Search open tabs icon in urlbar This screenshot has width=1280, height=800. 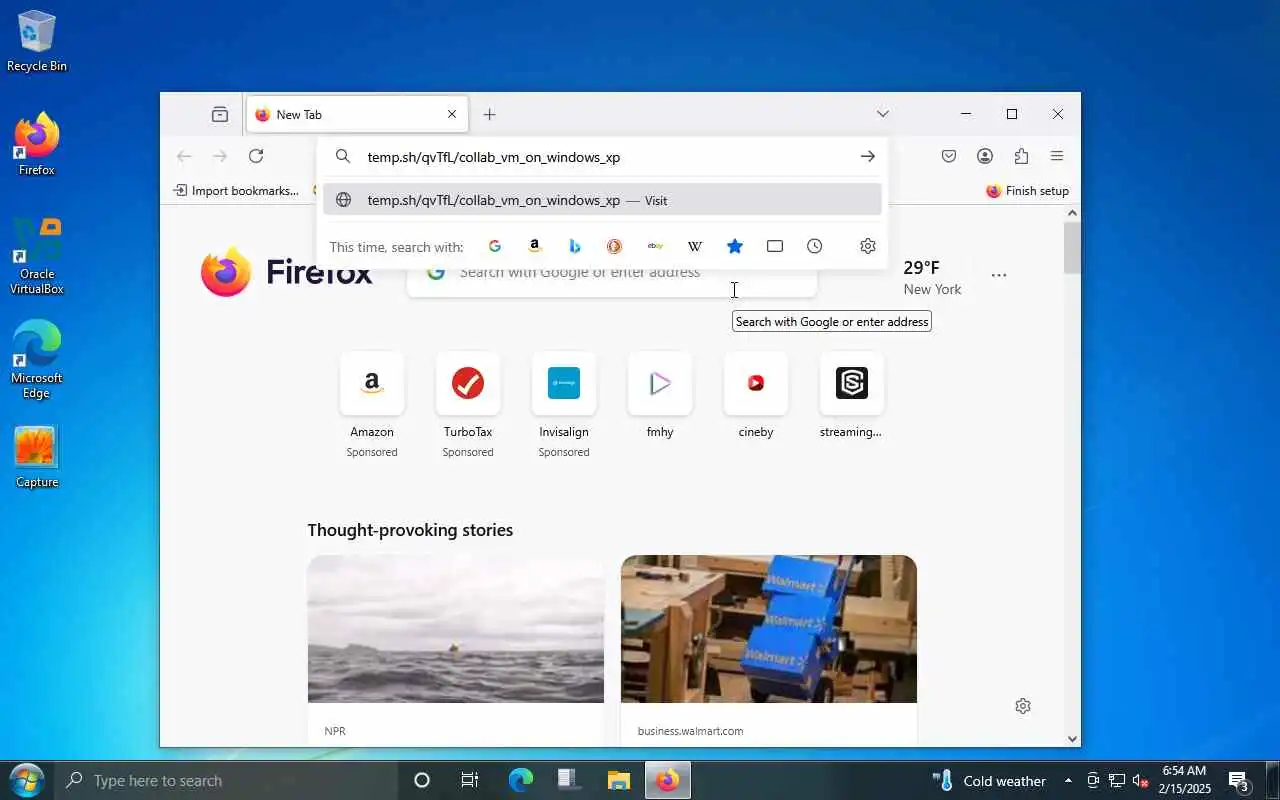(775, 246)
